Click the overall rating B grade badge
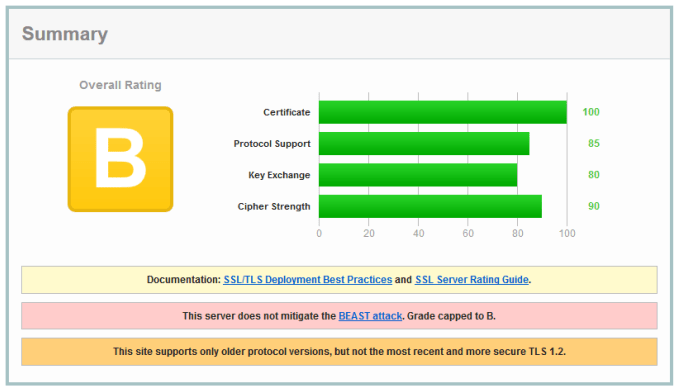 tap(120, 159)
